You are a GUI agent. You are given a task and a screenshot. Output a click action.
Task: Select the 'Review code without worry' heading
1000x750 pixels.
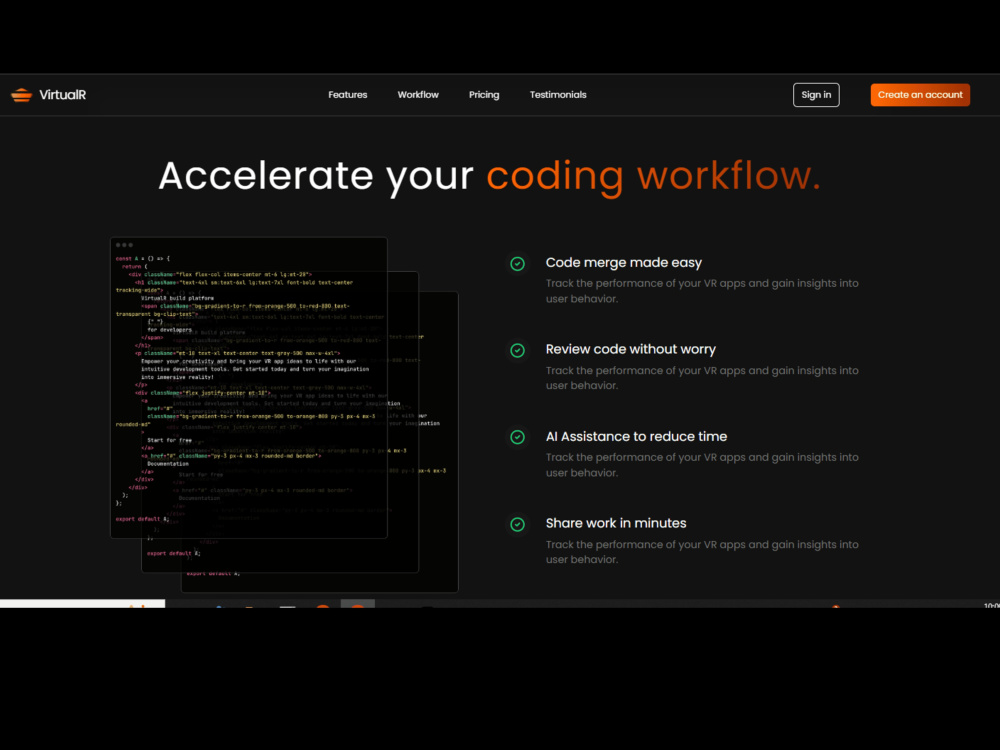click(x=630, y=349)
